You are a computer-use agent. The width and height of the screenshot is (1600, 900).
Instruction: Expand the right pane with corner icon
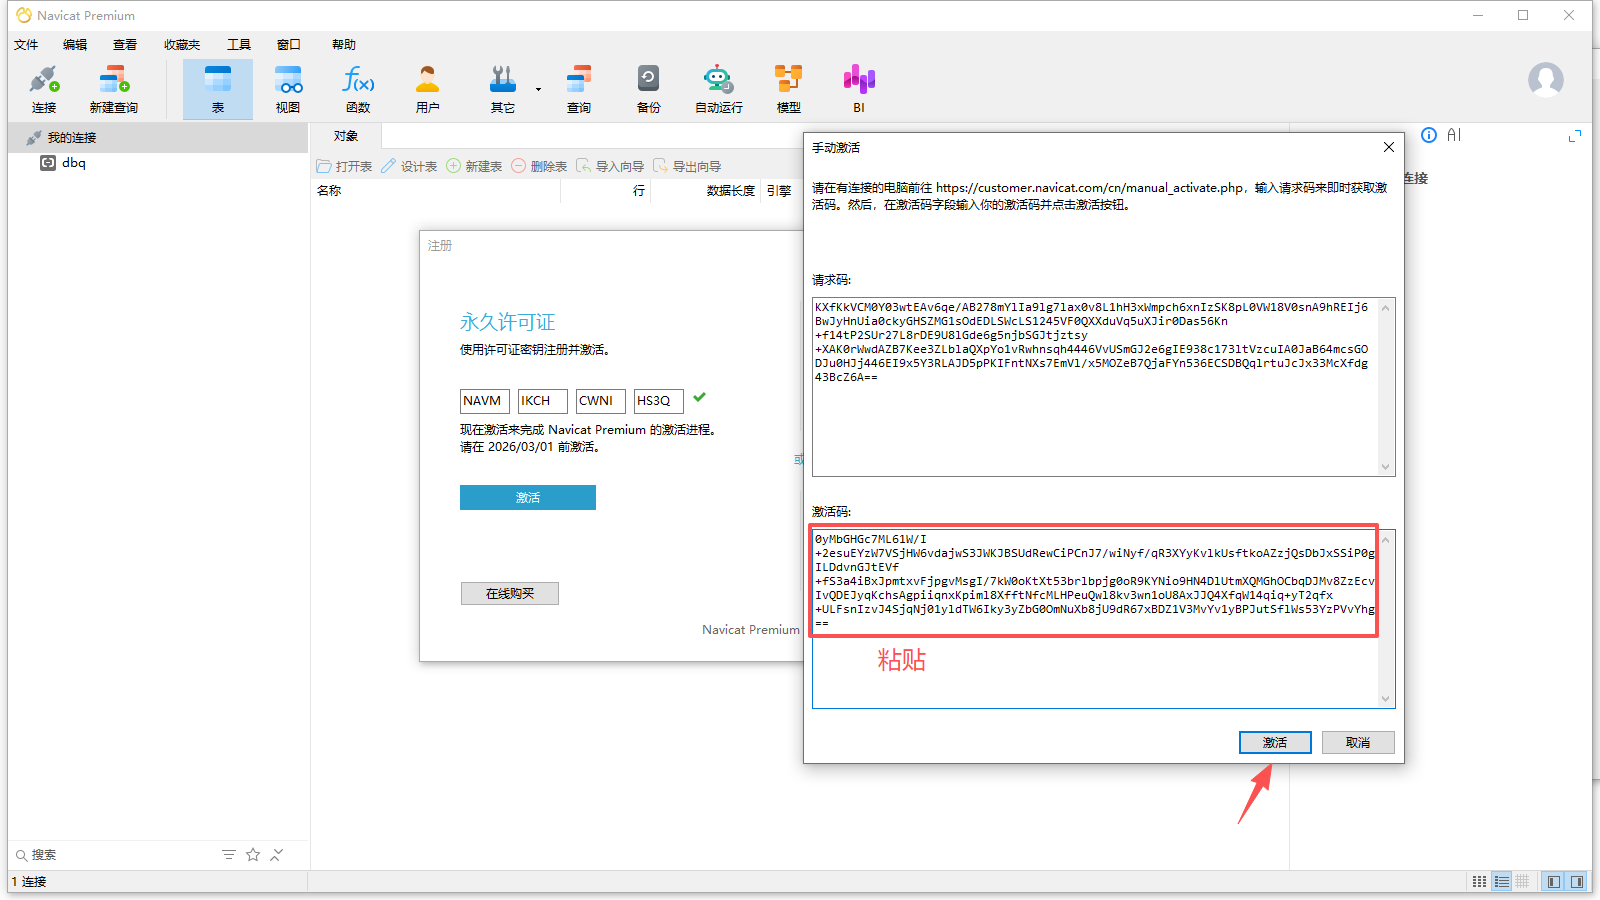tap(1575, 135)
